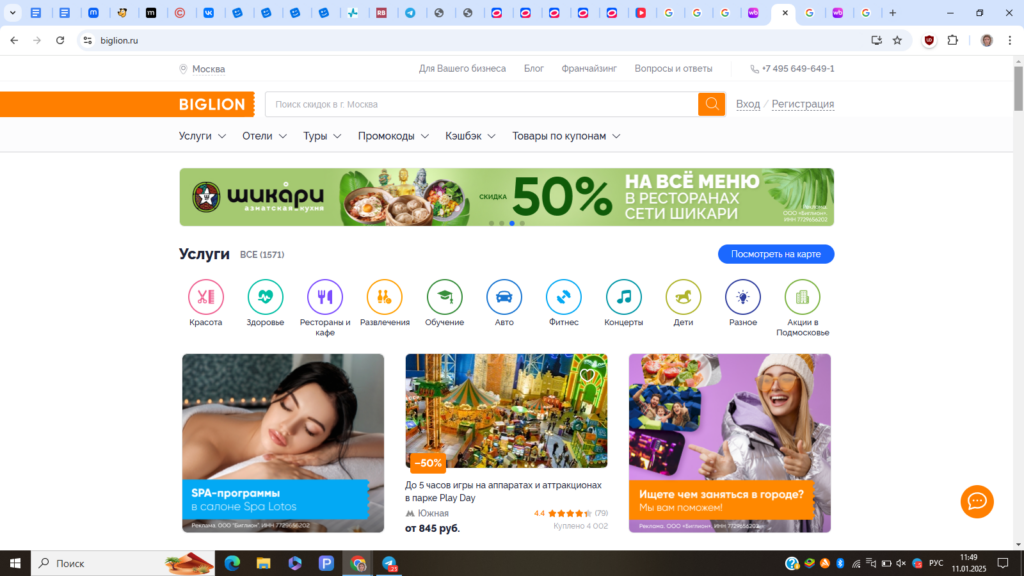1024x576 pixels.
Task: Open the Дети rocking horse icon
Action: pyautogui.click(x=683, y=297)
